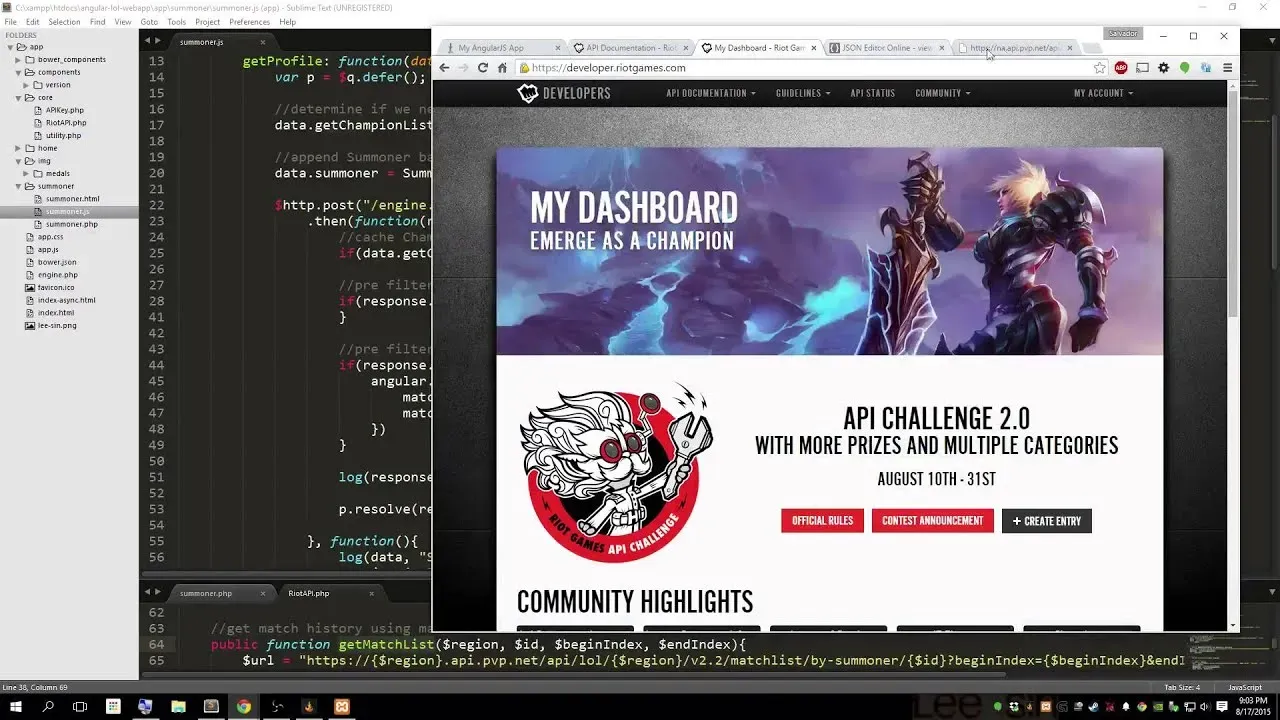Open the Chrome hamburger menu
Viewport: 1280px width, 720px height.
[1227, 68]
